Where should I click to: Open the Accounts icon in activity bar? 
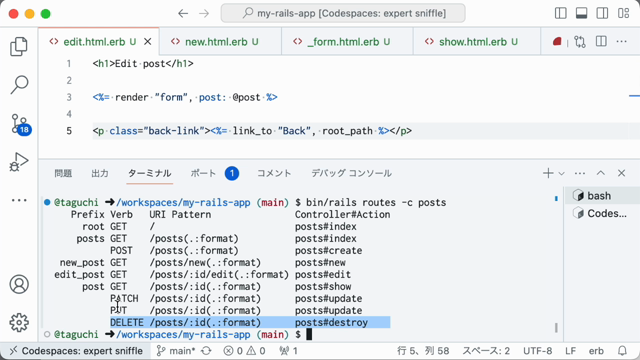click(19, 284)
